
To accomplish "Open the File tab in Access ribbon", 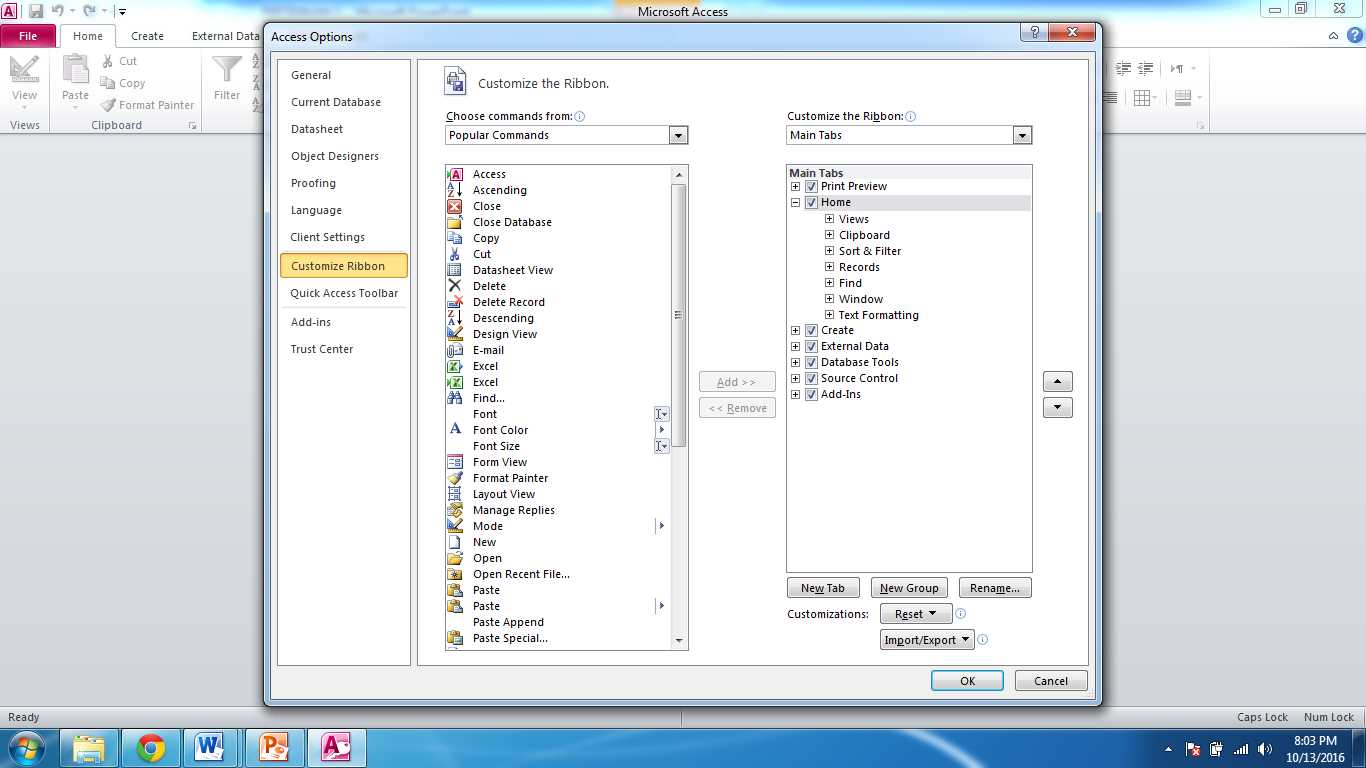I will coord(28,36).
